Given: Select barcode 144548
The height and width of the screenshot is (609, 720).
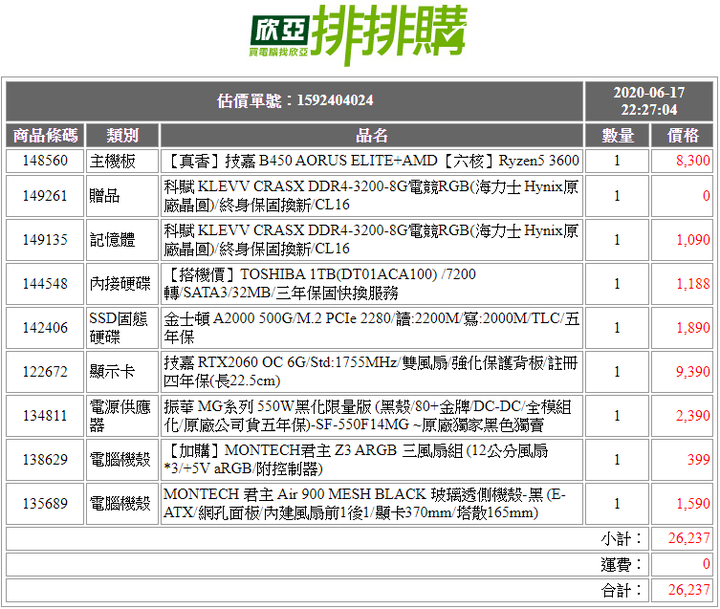Looking at the screenshot, I should [45, 284].
